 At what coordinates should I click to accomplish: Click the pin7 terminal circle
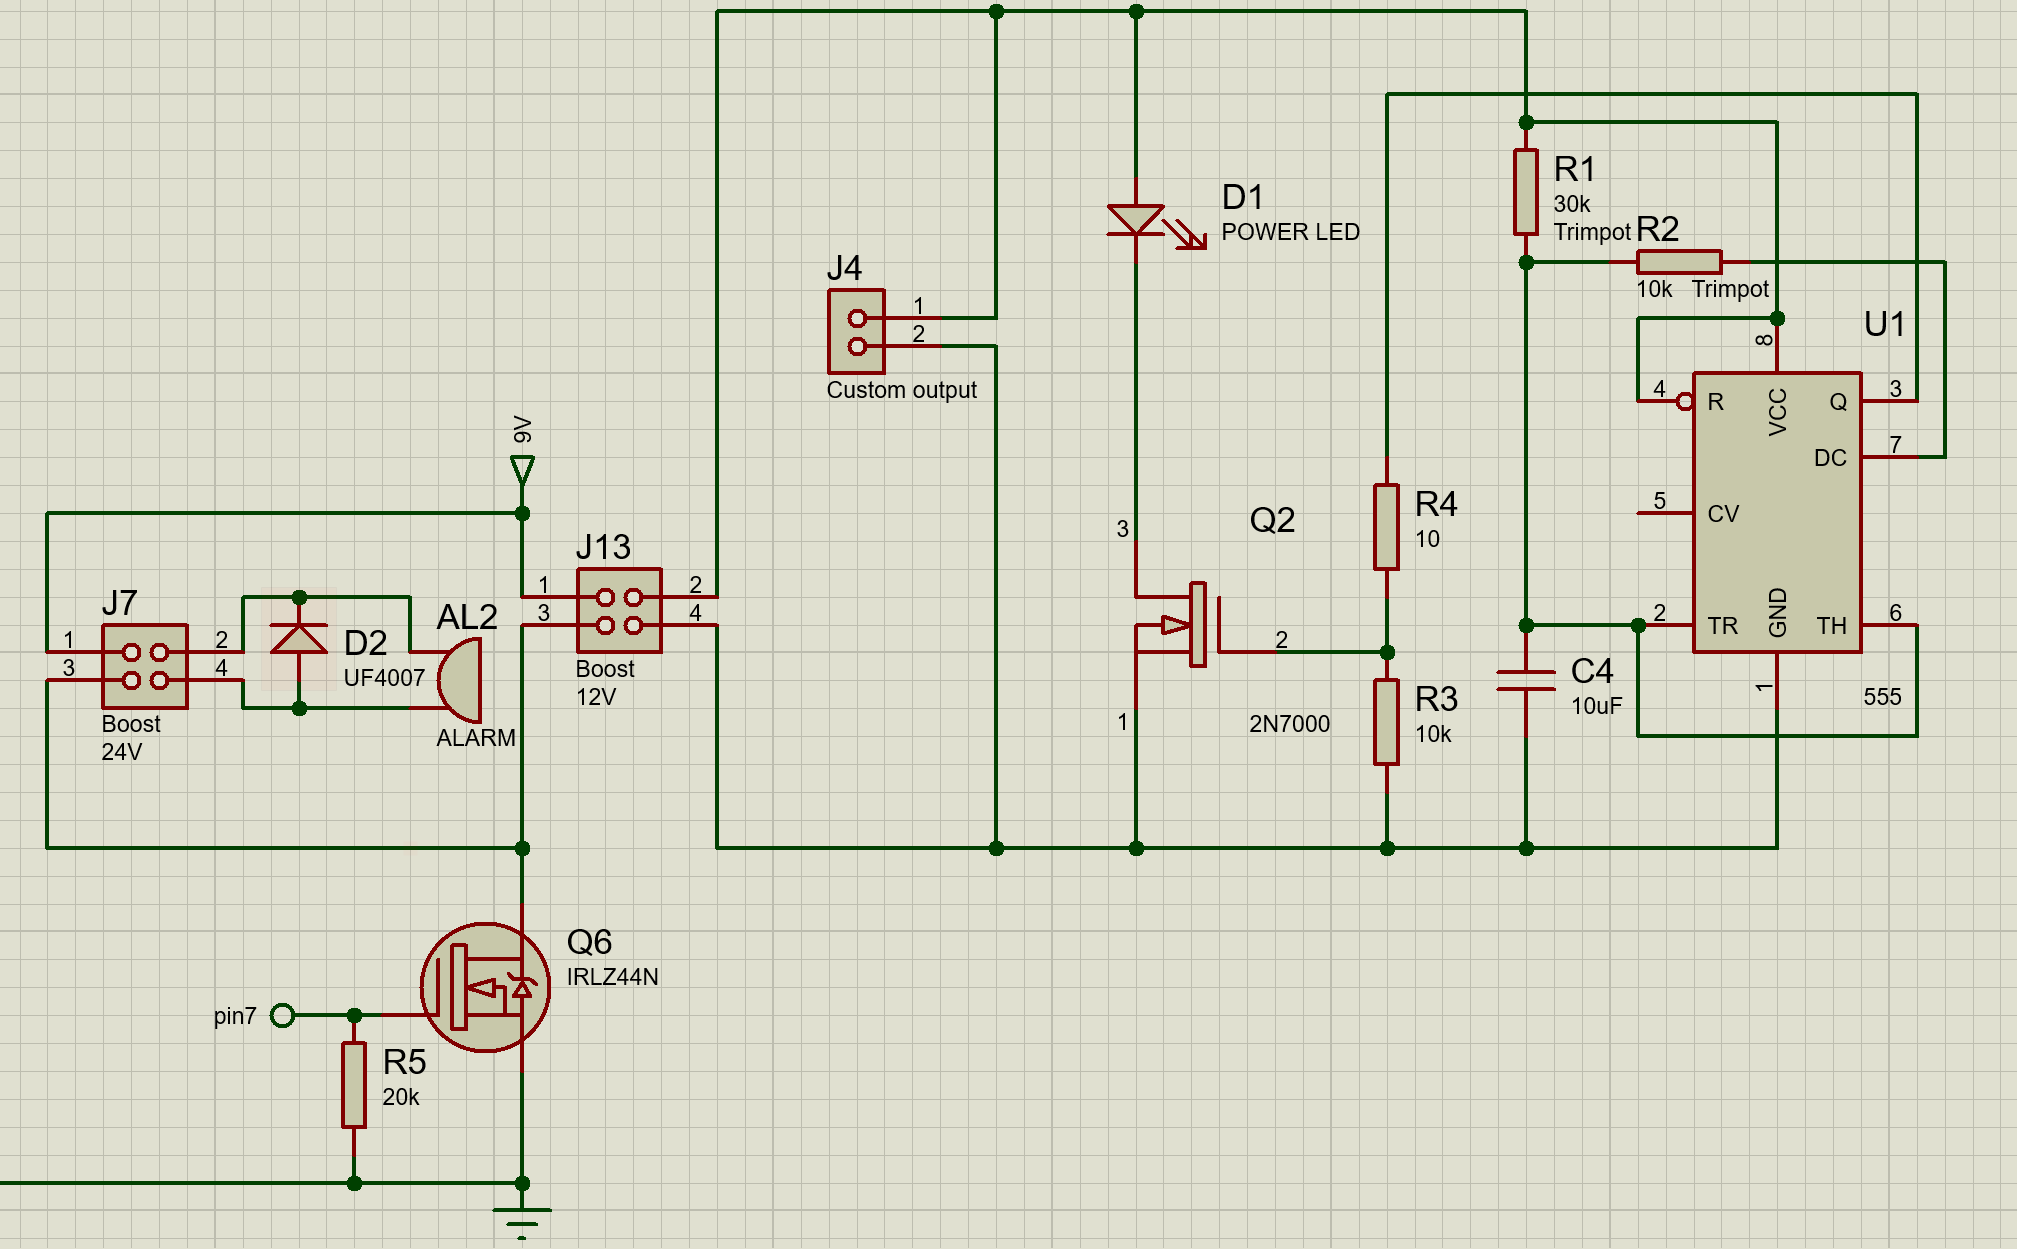click(x=283, y=1016)
